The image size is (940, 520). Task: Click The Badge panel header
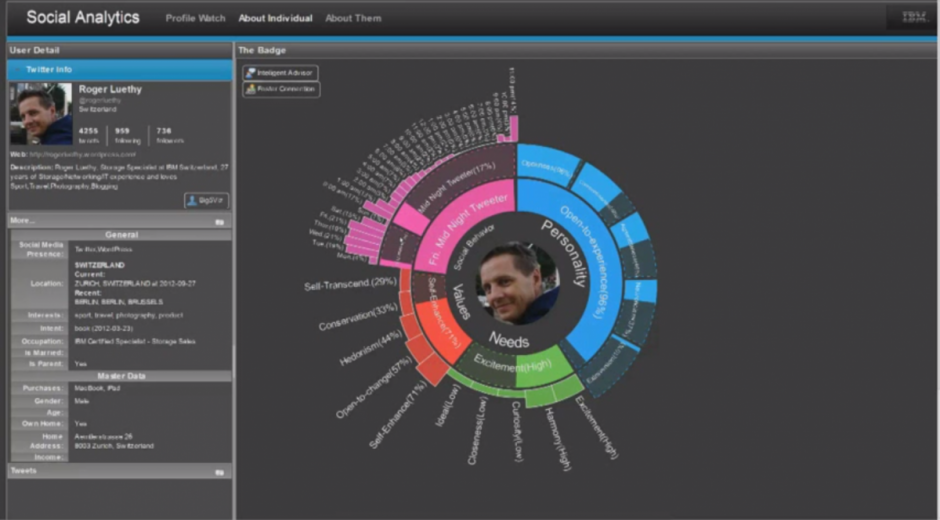(586, 50)
